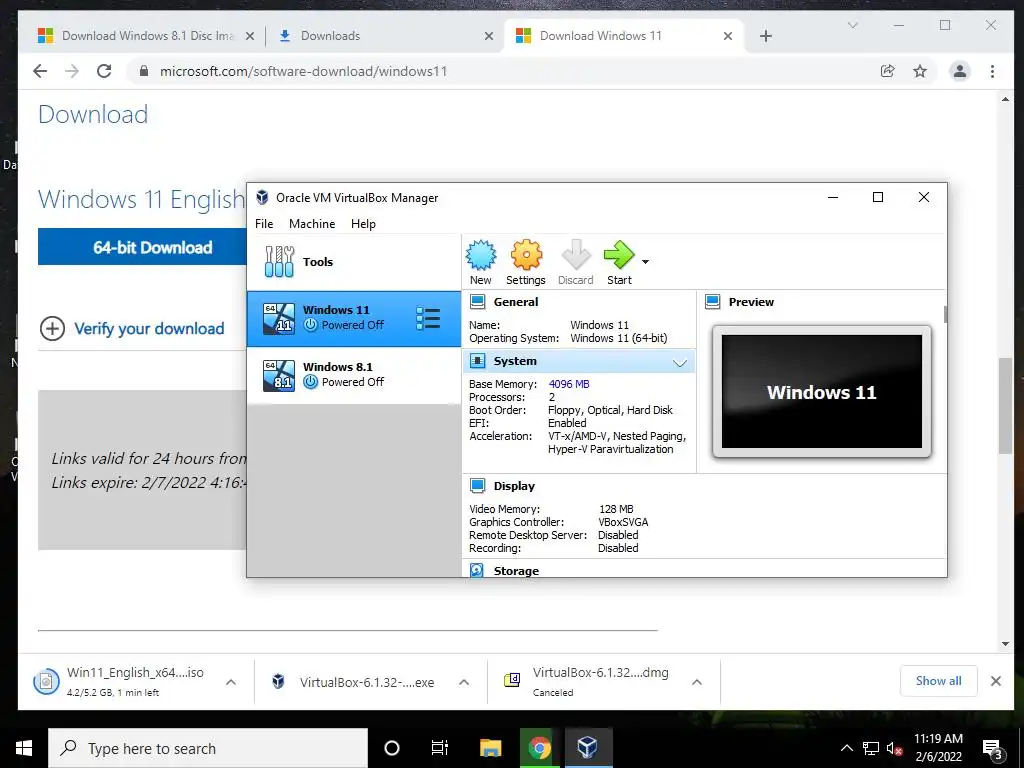This screenshot has width=1024, height=768.
Task: Select the Windows 8.1 virtual machine
Action: 354,375
